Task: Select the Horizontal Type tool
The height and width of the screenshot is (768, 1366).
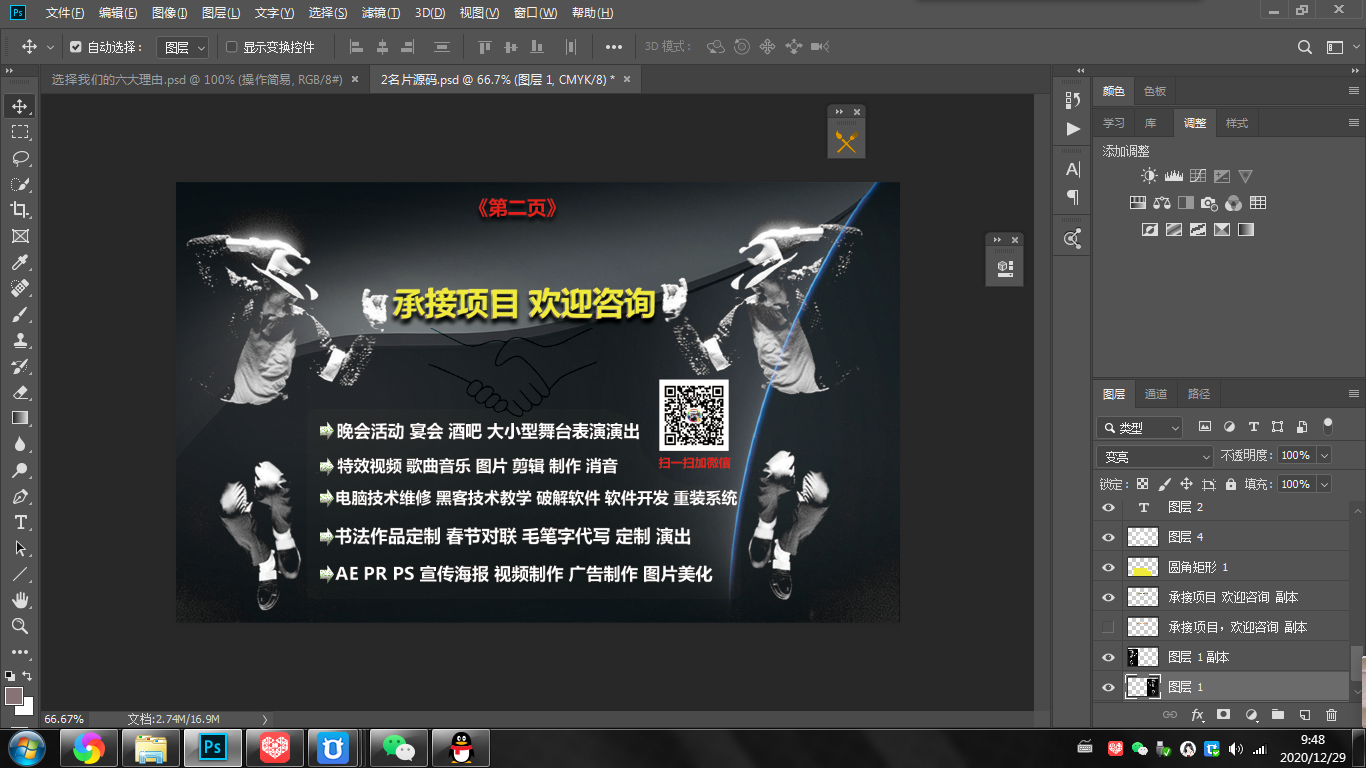Action: tap(20, 522)
